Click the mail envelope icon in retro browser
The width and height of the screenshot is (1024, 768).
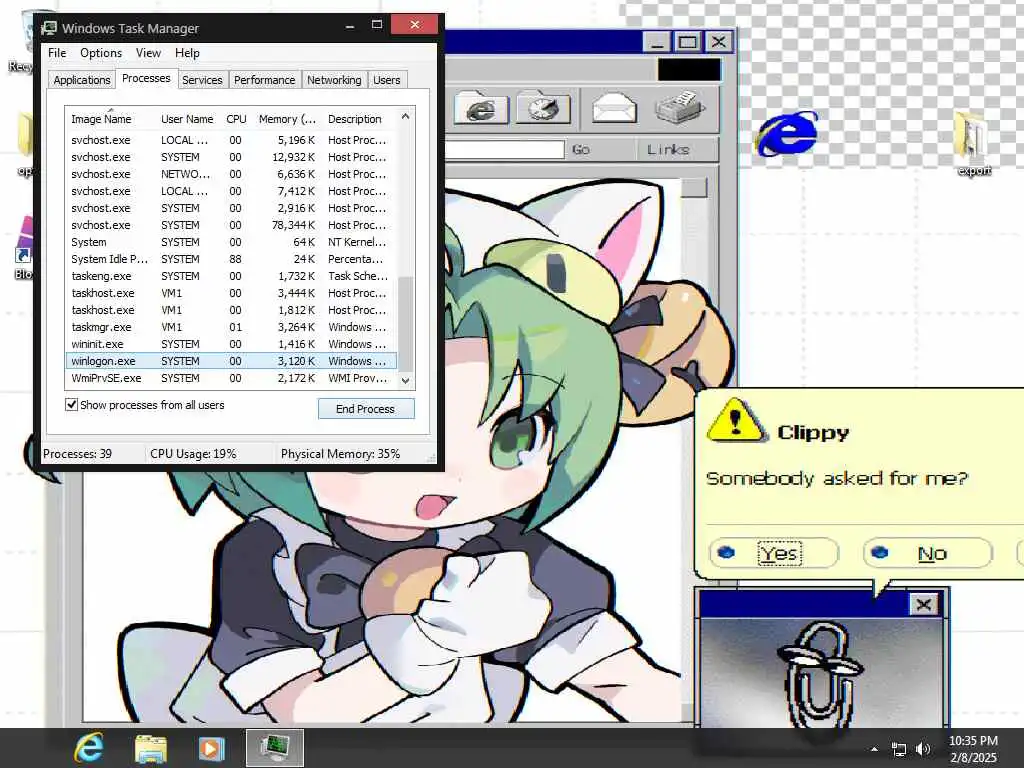coord(614,108)
